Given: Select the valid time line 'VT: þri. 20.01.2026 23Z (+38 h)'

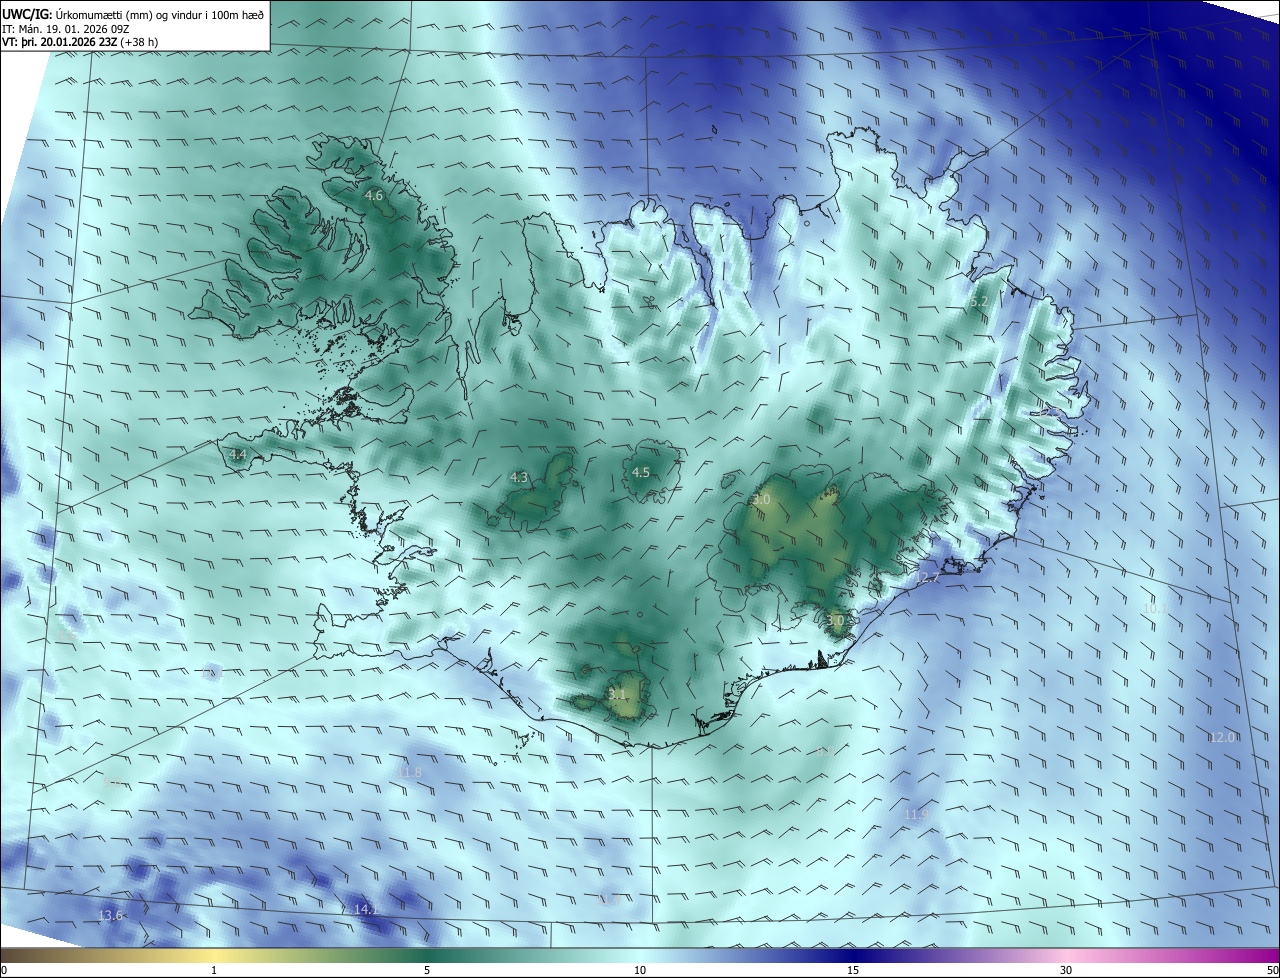Looking at the screenshot, I should [80, 42].
